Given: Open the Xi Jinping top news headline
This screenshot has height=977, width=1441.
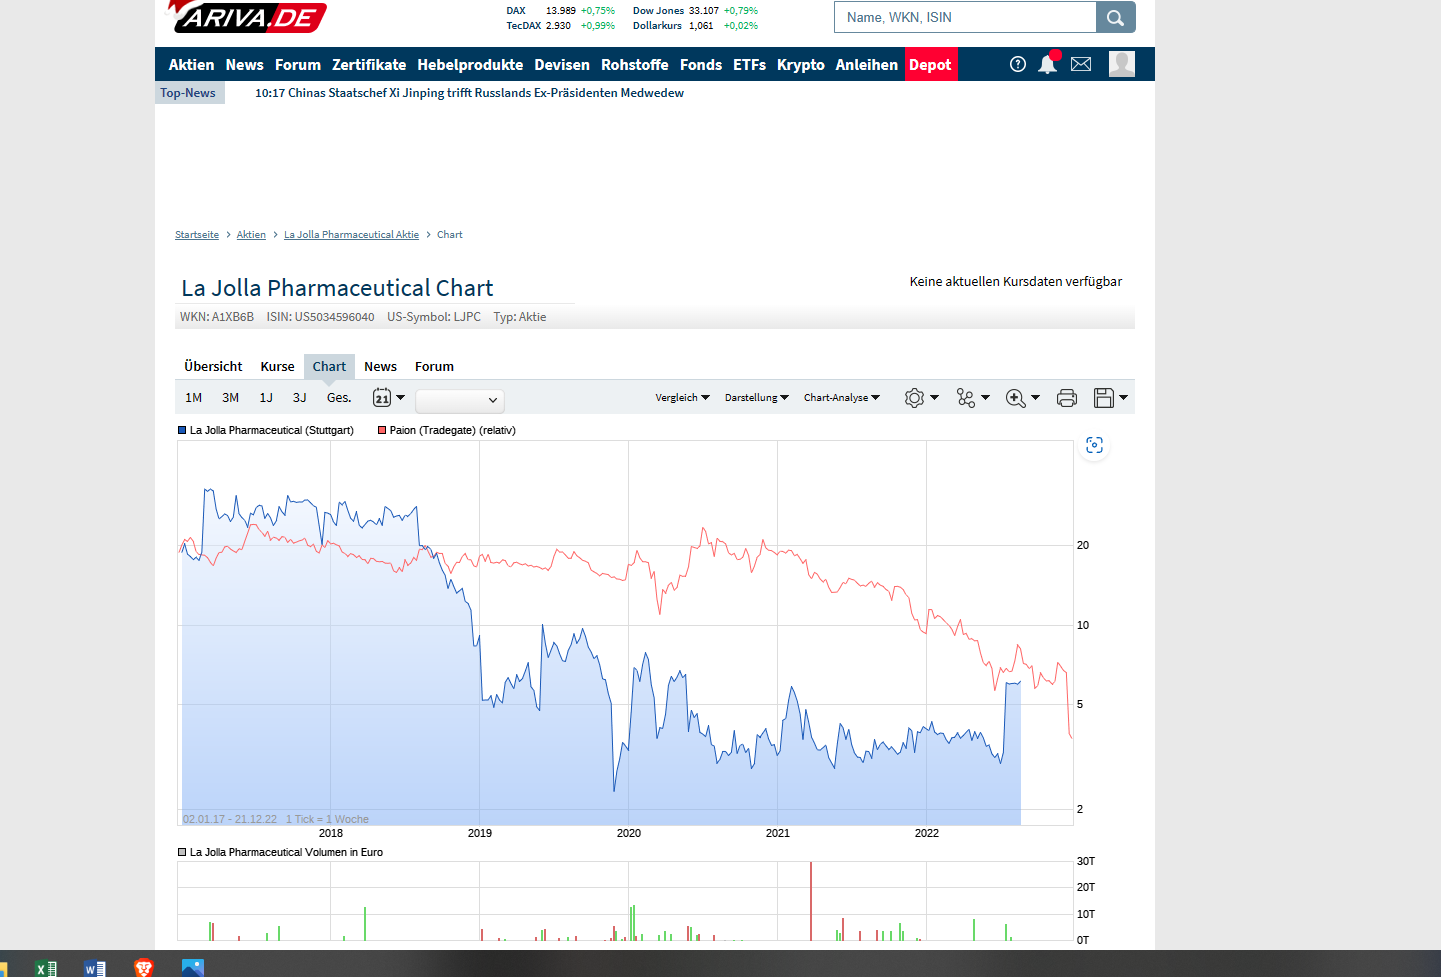Looking at the screenshot, I should click(x=469, y=93).
